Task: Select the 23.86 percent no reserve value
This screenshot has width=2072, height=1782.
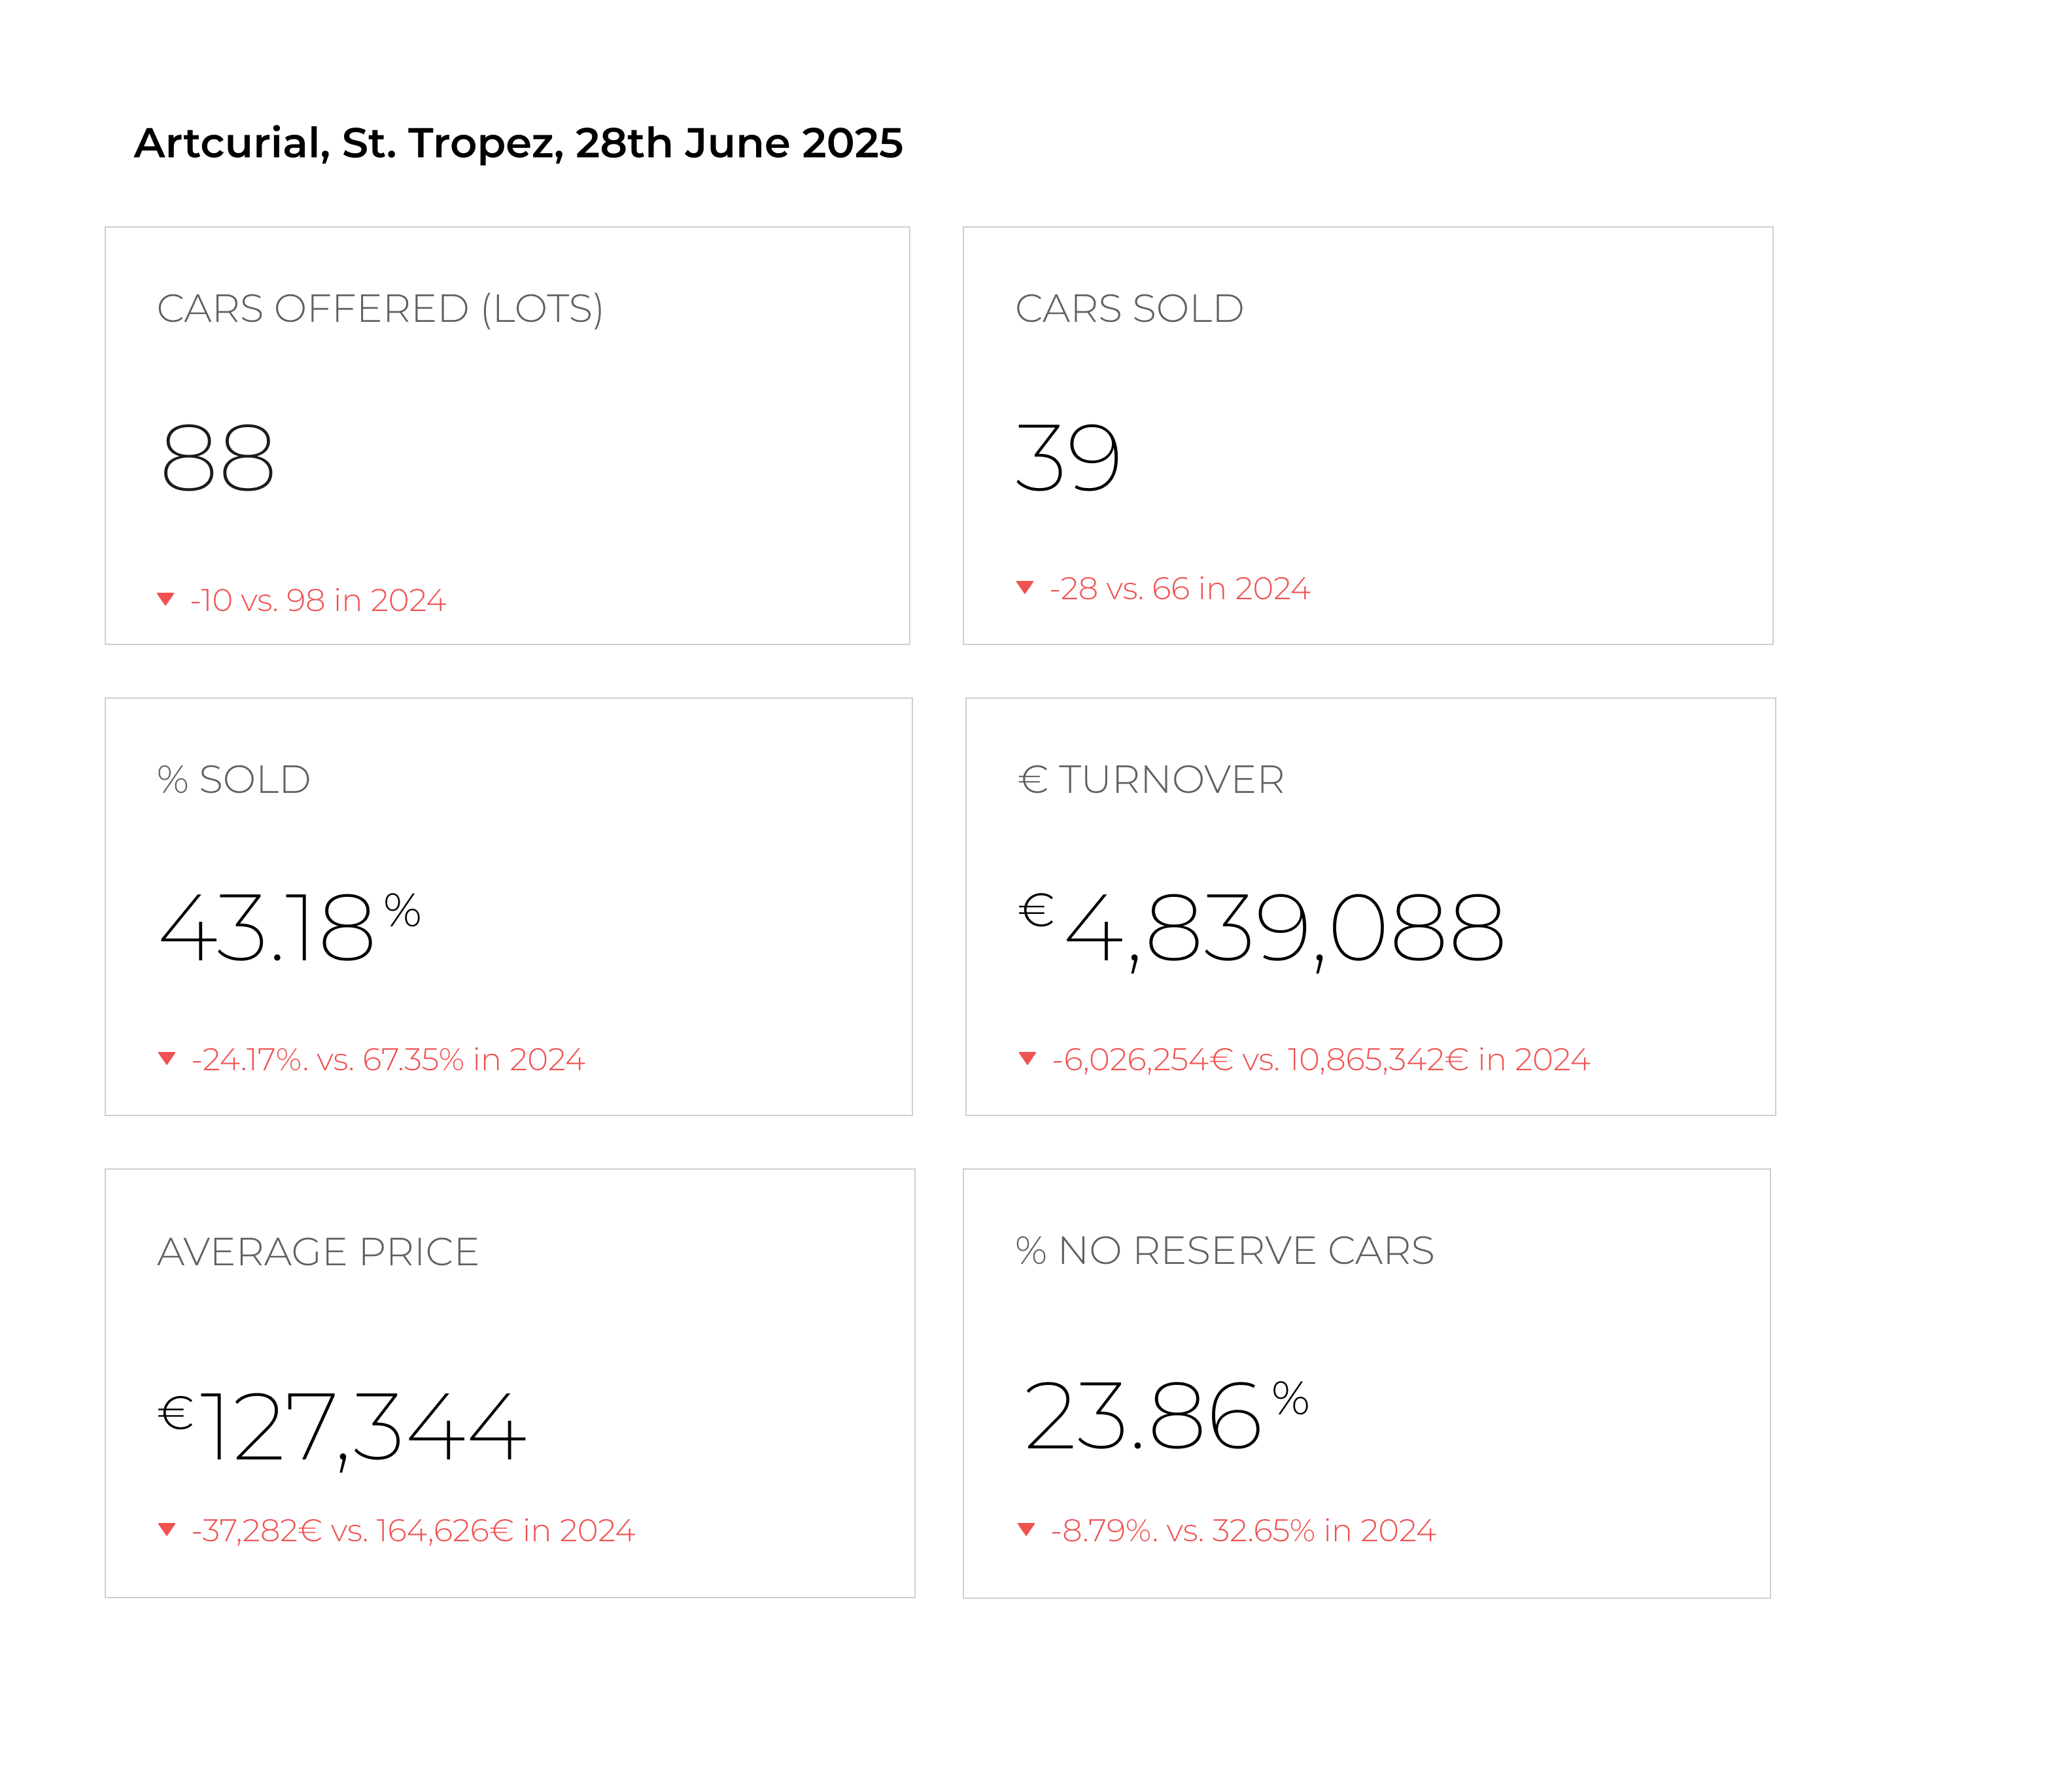Action: 1166,1414
